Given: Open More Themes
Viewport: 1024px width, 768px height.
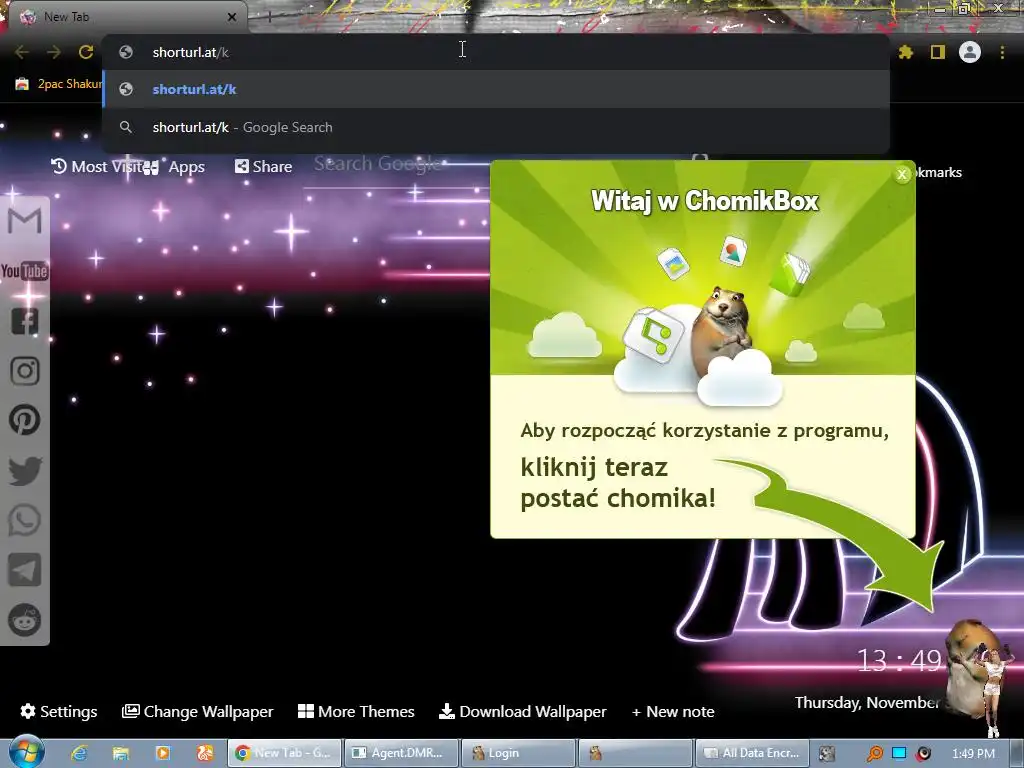Looking at the screenshot, I should 356,711.
